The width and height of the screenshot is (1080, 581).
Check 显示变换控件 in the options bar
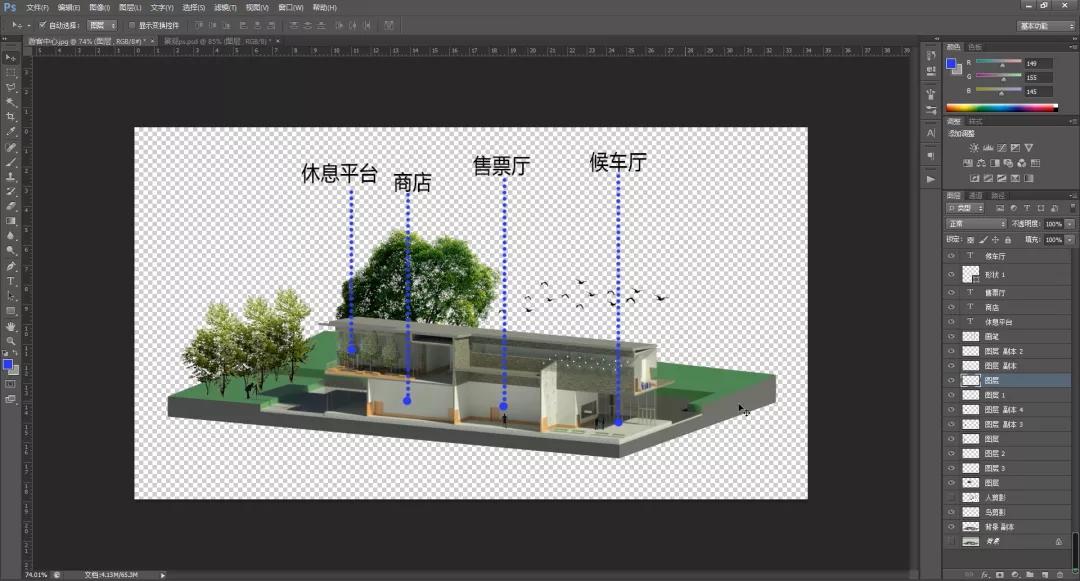pyautogui.click(x=132, y=25)
